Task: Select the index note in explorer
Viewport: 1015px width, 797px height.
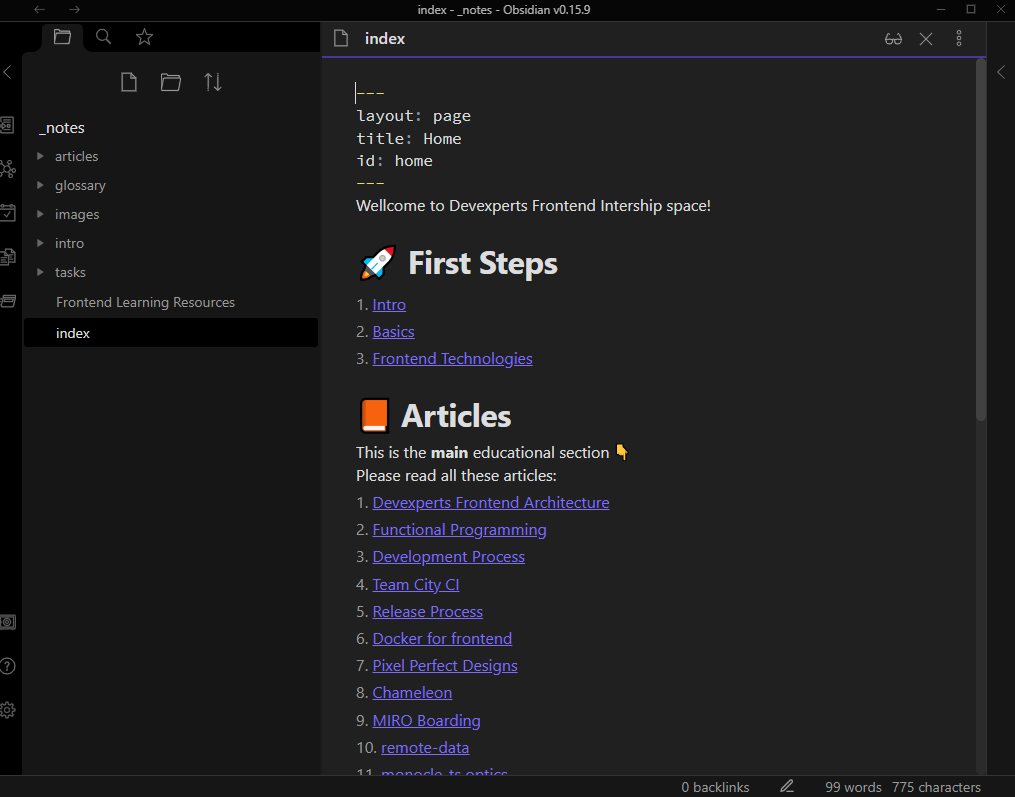Action: 171,333
